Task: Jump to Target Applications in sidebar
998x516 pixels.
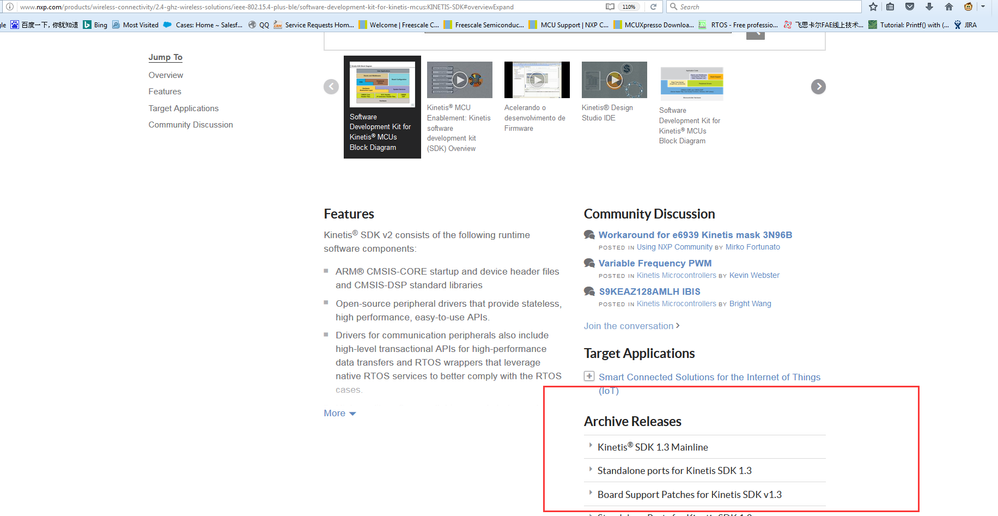Action: tap(183, 108)
